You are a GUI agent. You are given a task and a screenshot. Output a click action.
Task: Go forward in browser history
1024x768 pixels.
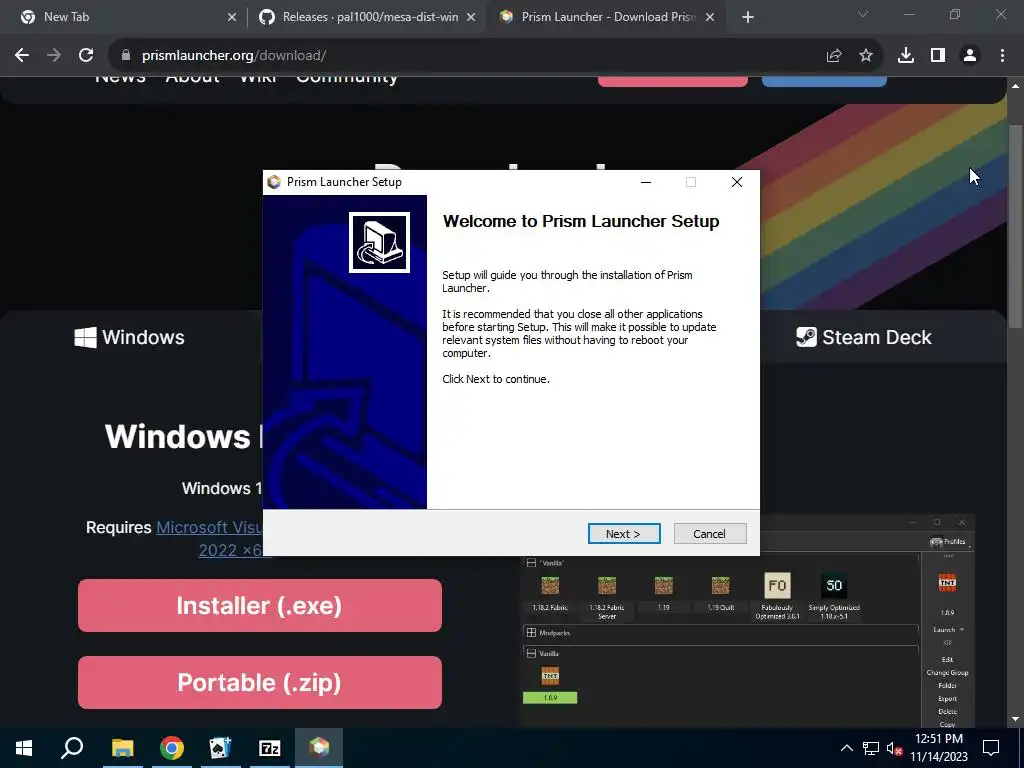54,56
